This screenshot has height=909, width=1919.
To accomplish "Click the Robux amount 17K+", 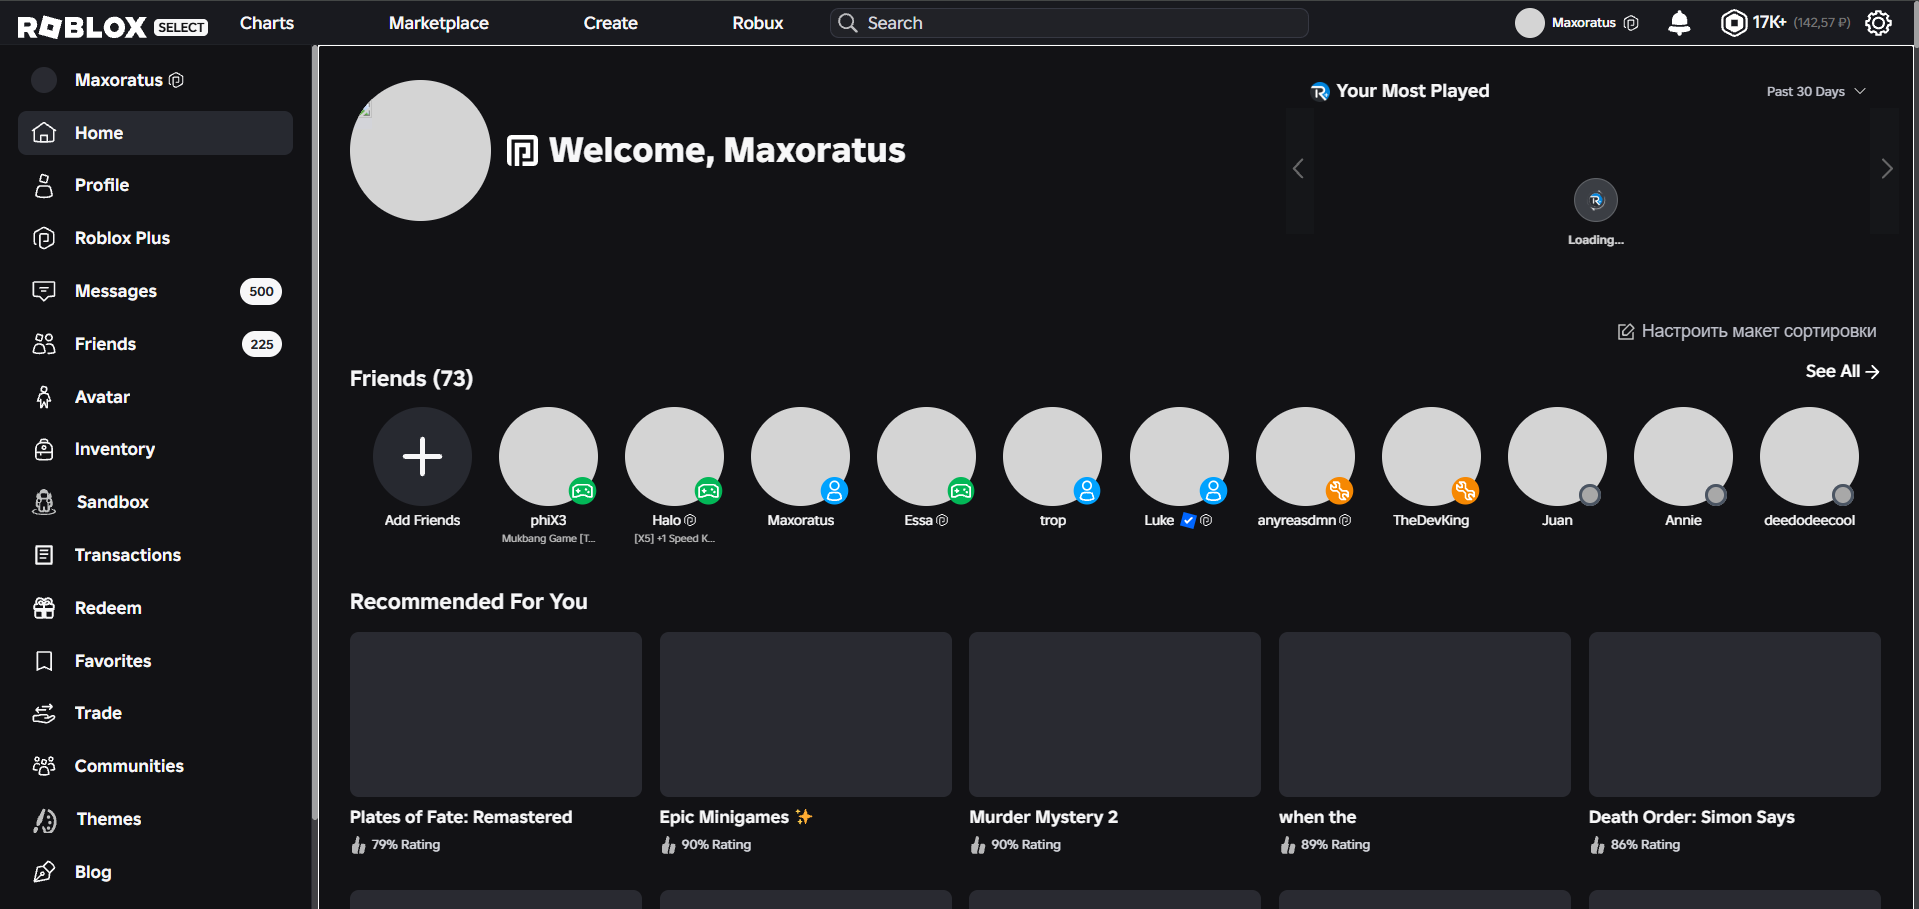I will coord(1769,22).
